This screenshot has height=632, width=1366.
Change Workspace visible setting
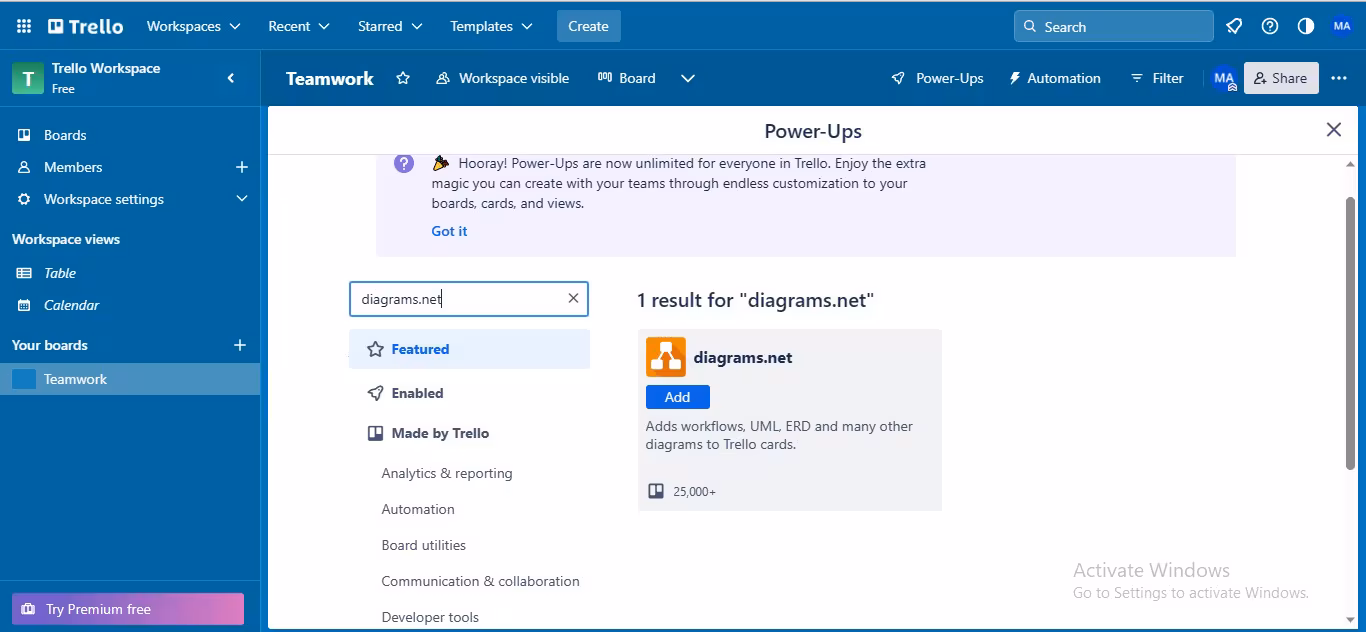503,78
